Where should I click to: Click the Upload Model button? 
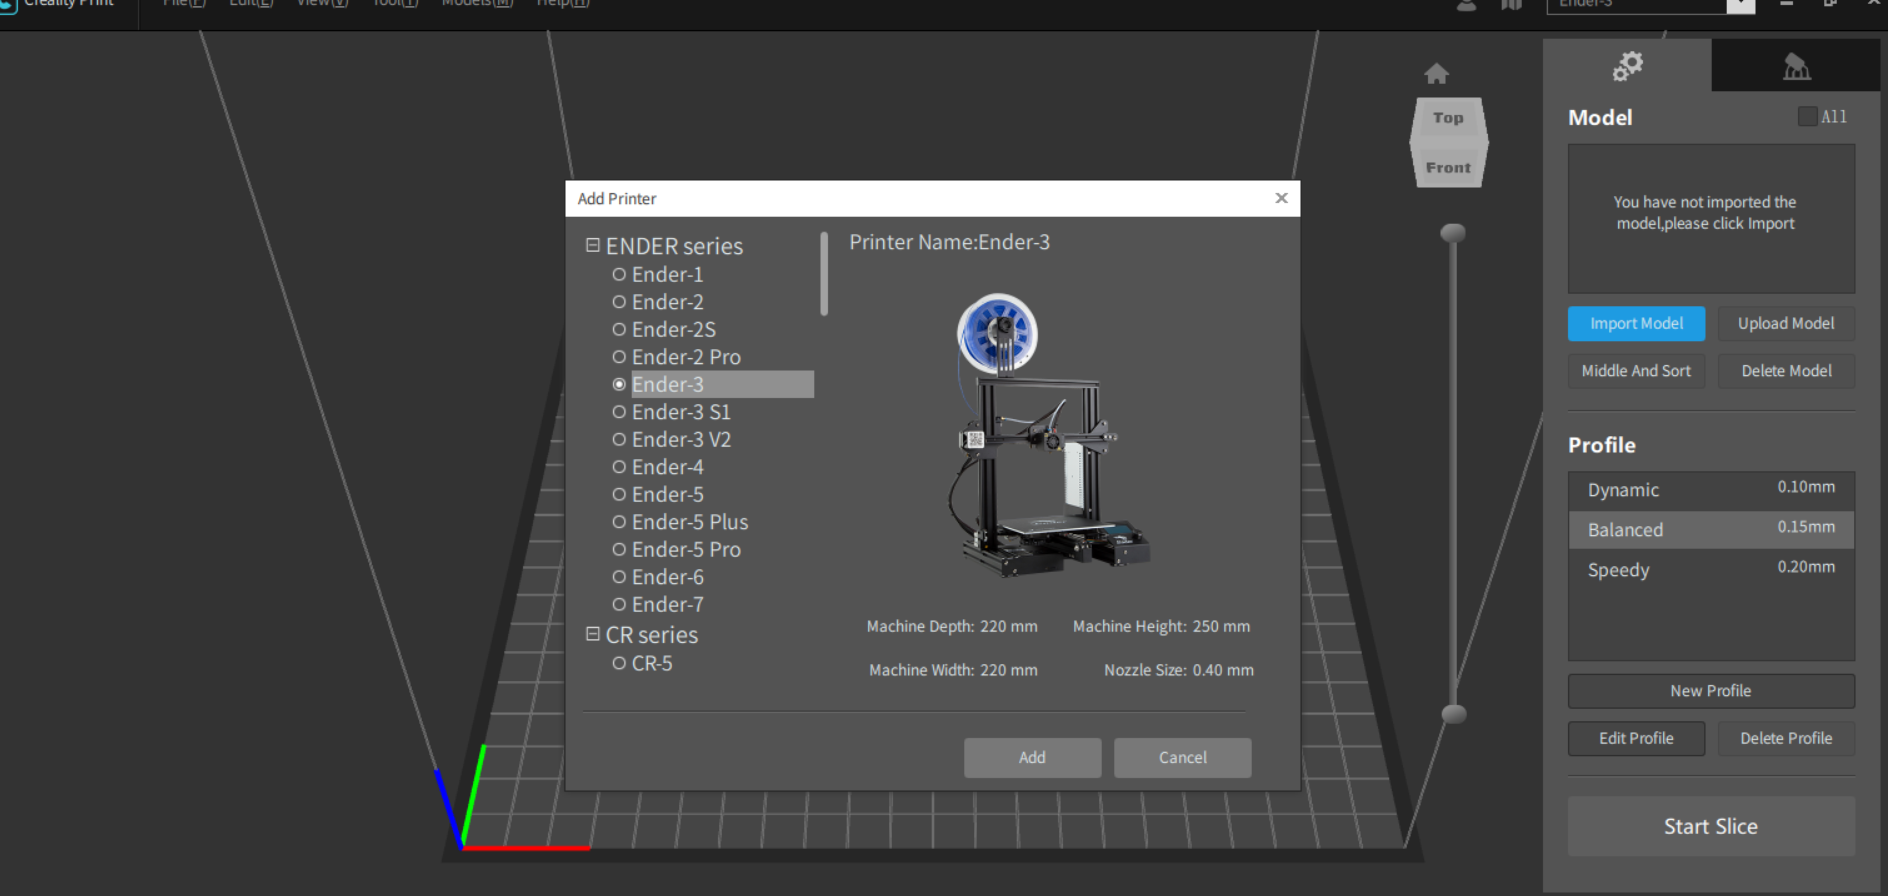(x=1786, y=323)
